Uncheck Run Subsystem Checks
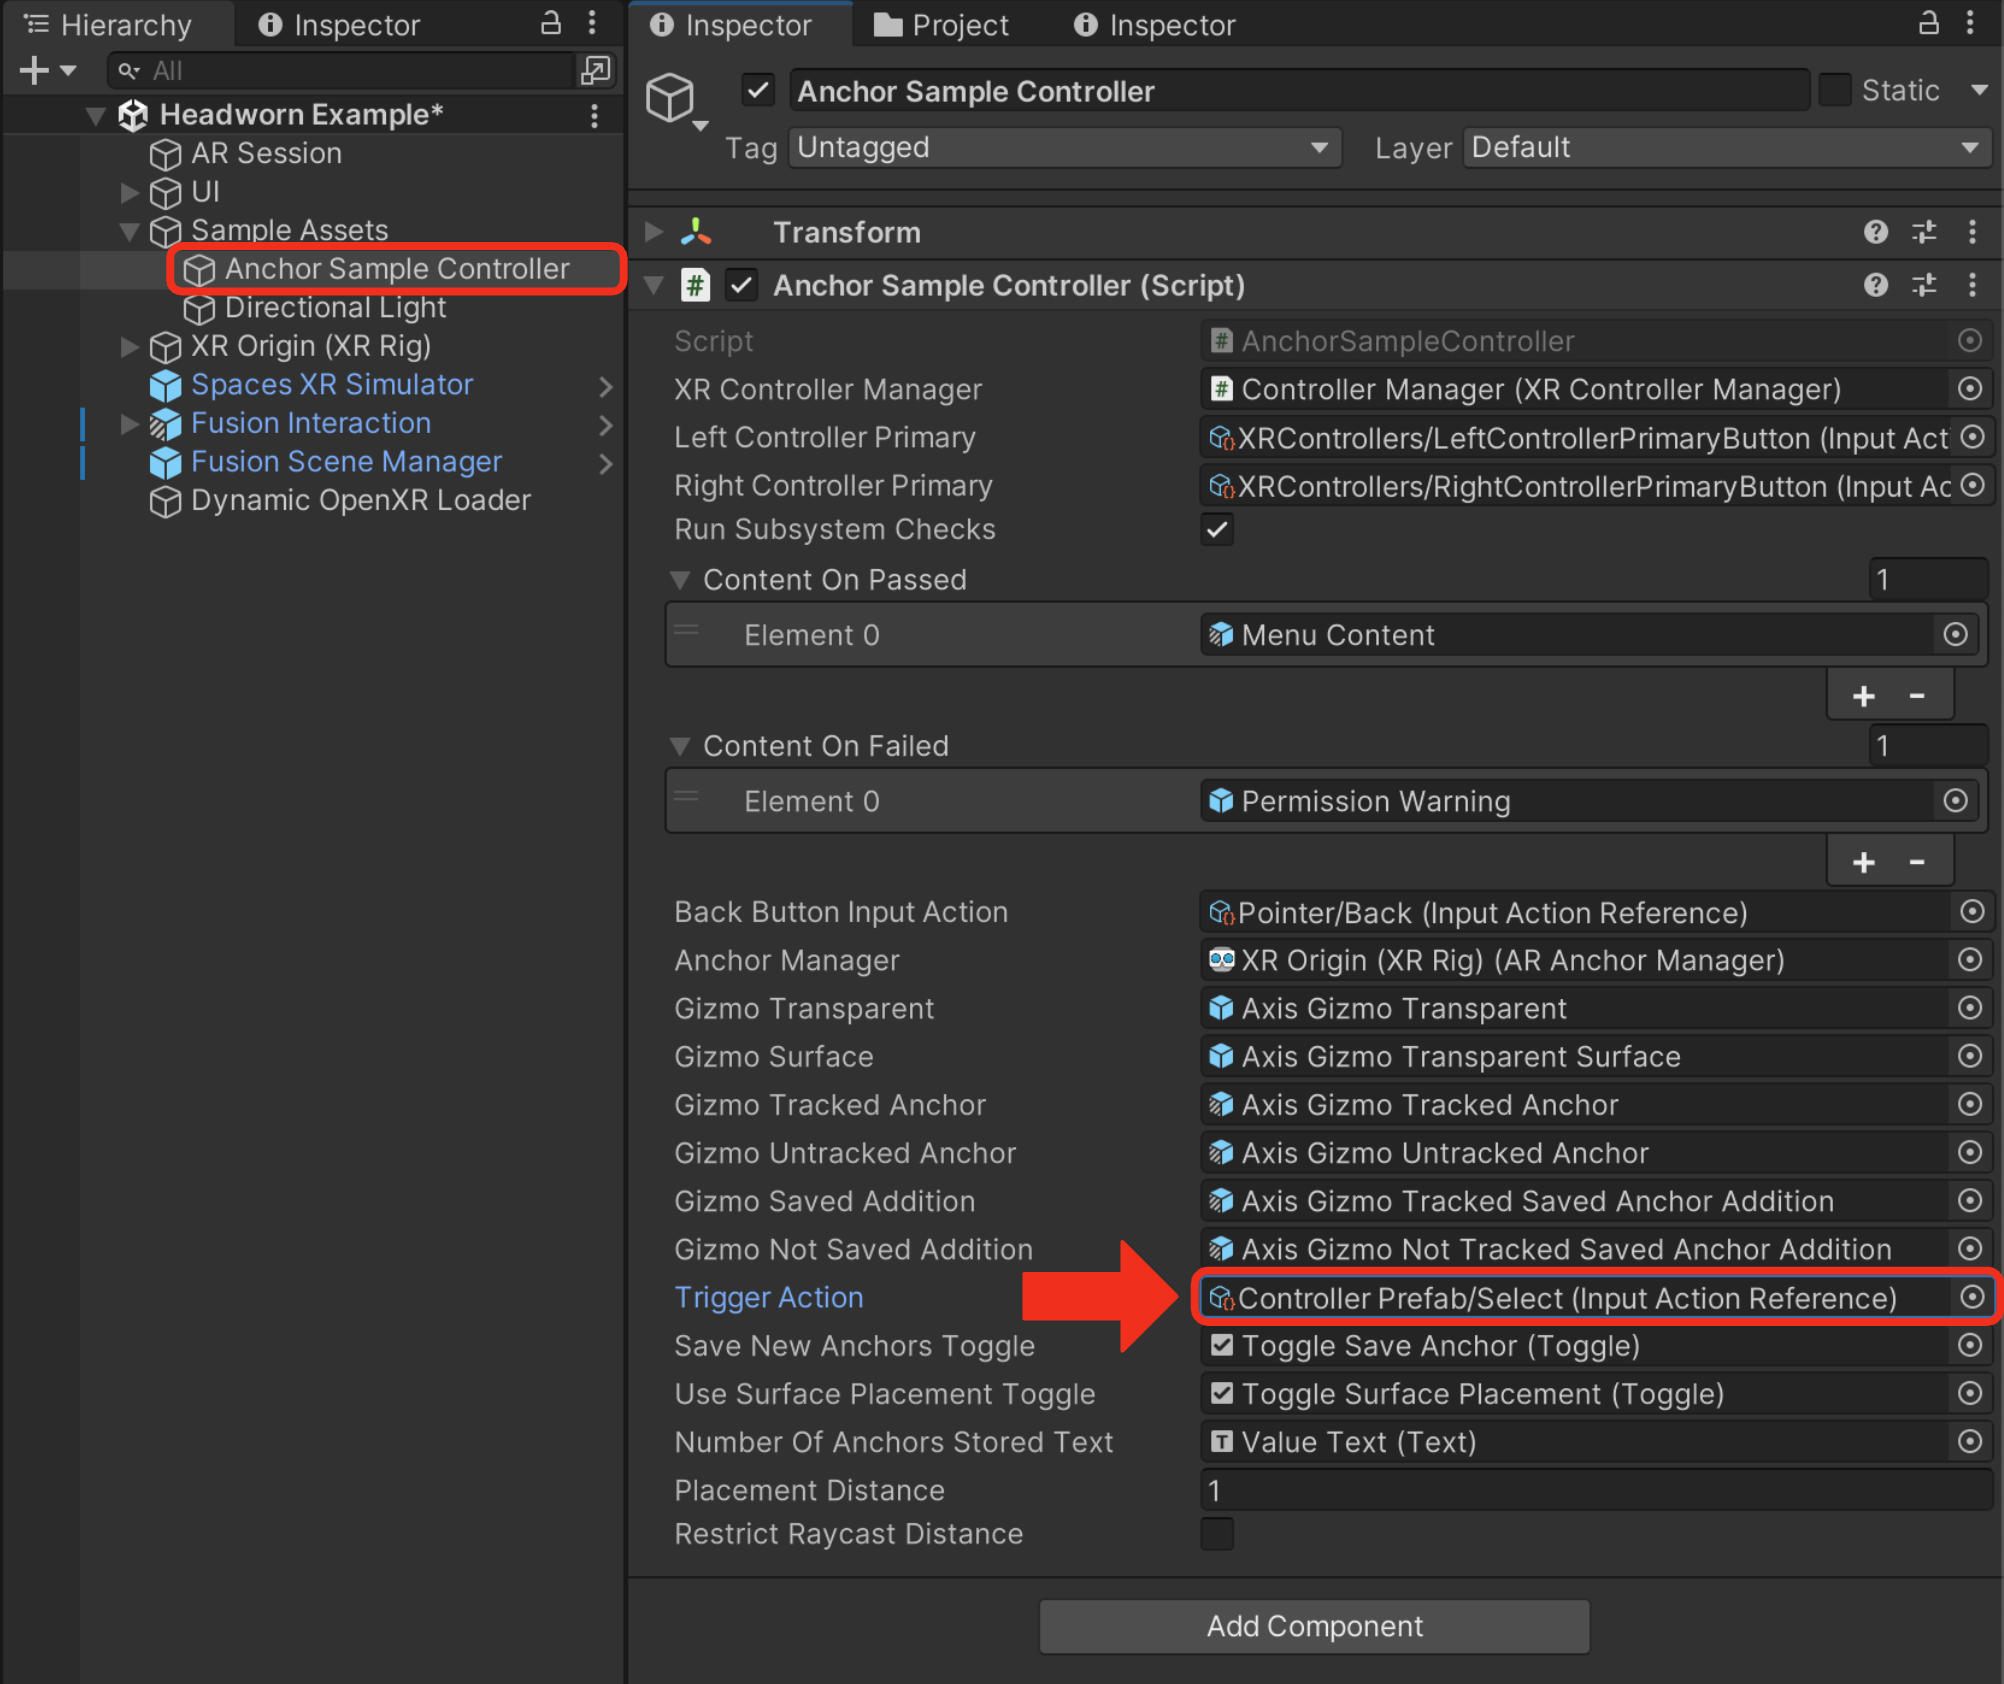Screen dimensions: 2004x1684 coord(1217,530)
